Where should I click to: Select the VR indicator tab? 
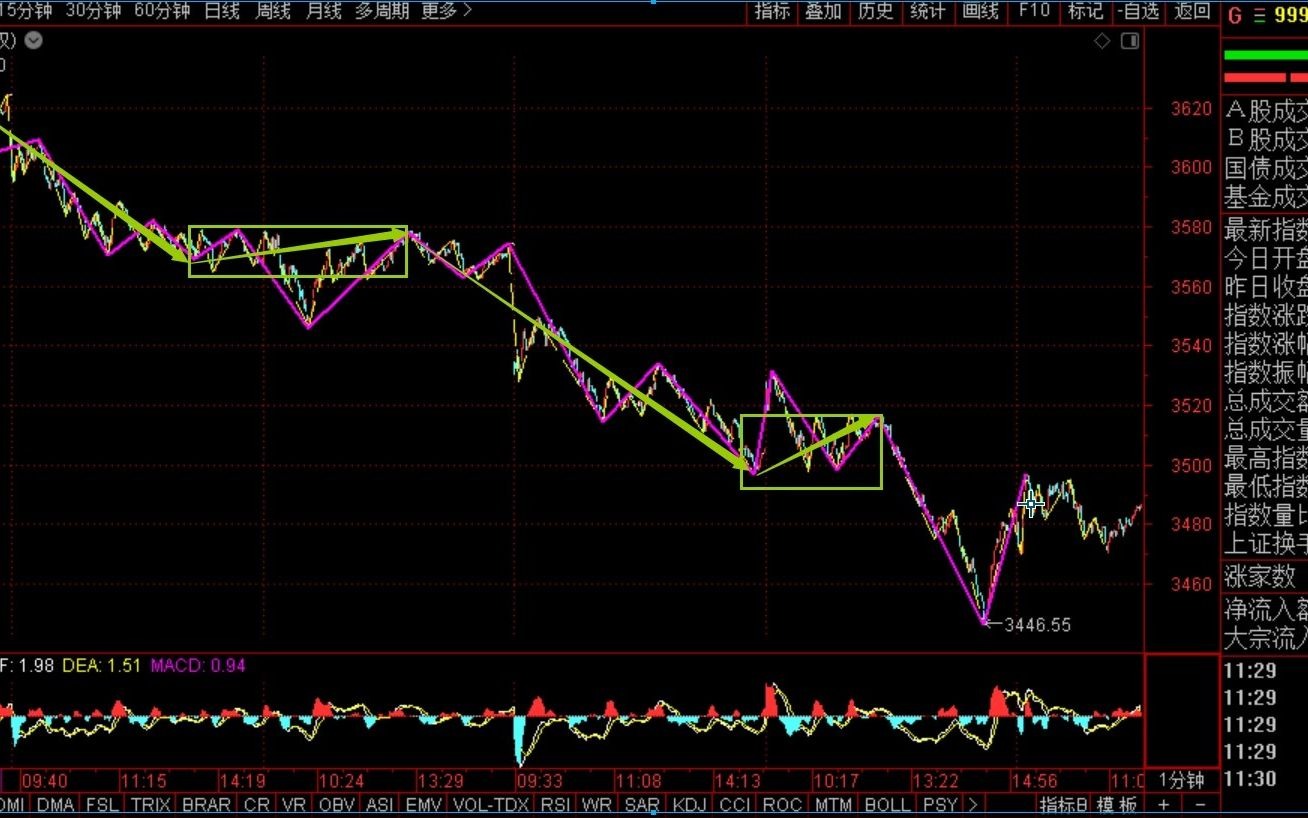coord(294,804)
